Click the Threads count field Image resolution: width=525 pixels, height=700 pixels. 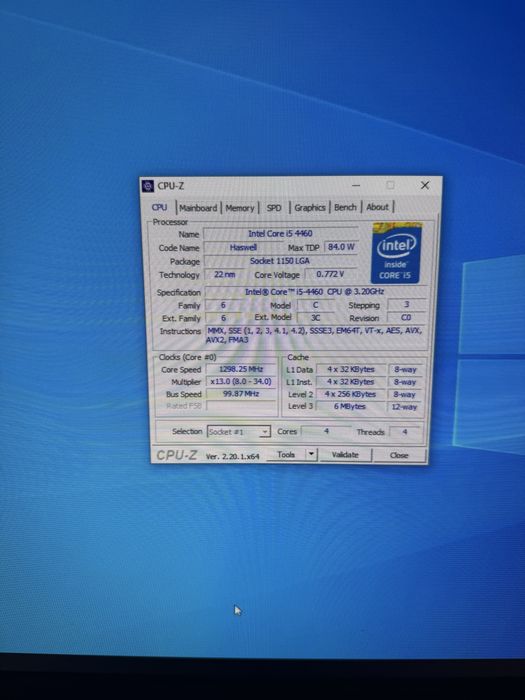tap(404, 432)
